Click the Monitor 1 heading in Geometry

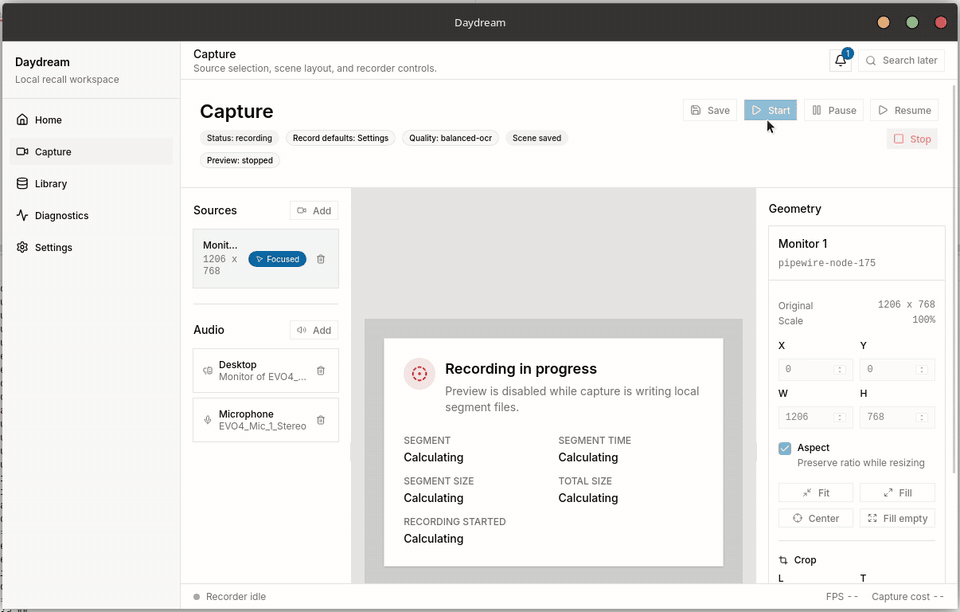(x=803, y=244)
